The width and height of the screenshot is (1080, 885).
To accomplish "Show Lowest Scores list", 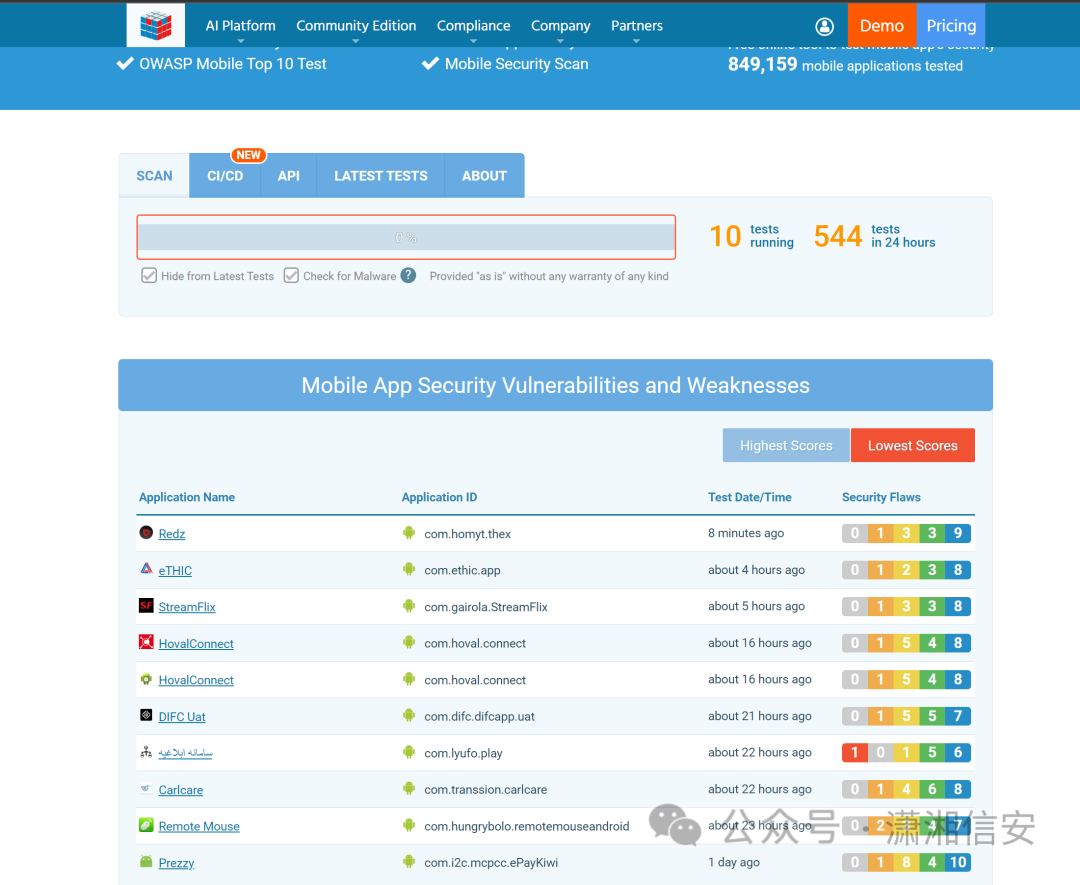I will pos(913,445).
